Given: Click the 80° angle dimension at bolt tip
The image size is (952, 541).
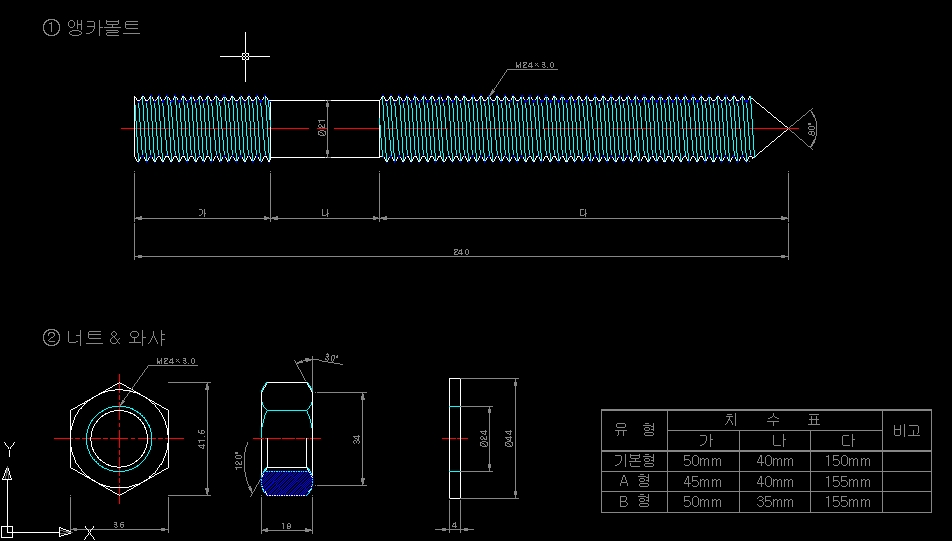Looking at the screenshot, I should 811,129.
